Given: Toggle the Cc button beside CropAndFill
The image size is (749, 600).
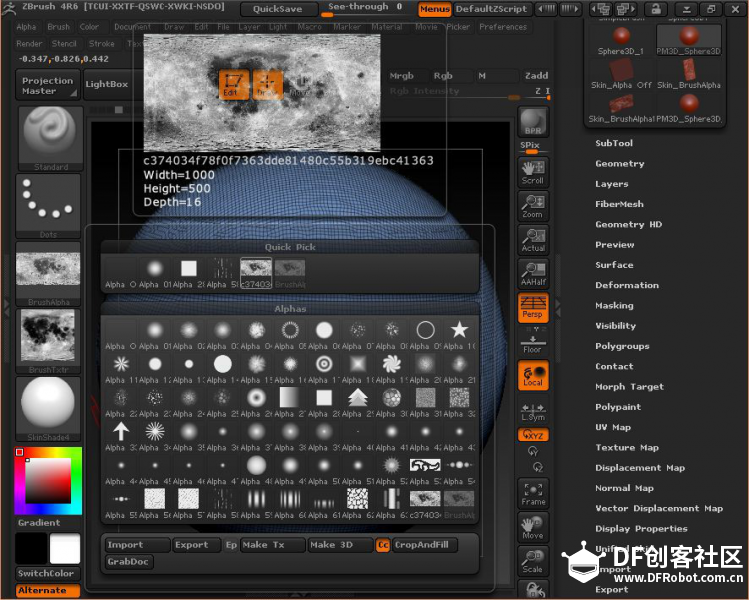Looking at the screenshot, I should click(383, 545).
